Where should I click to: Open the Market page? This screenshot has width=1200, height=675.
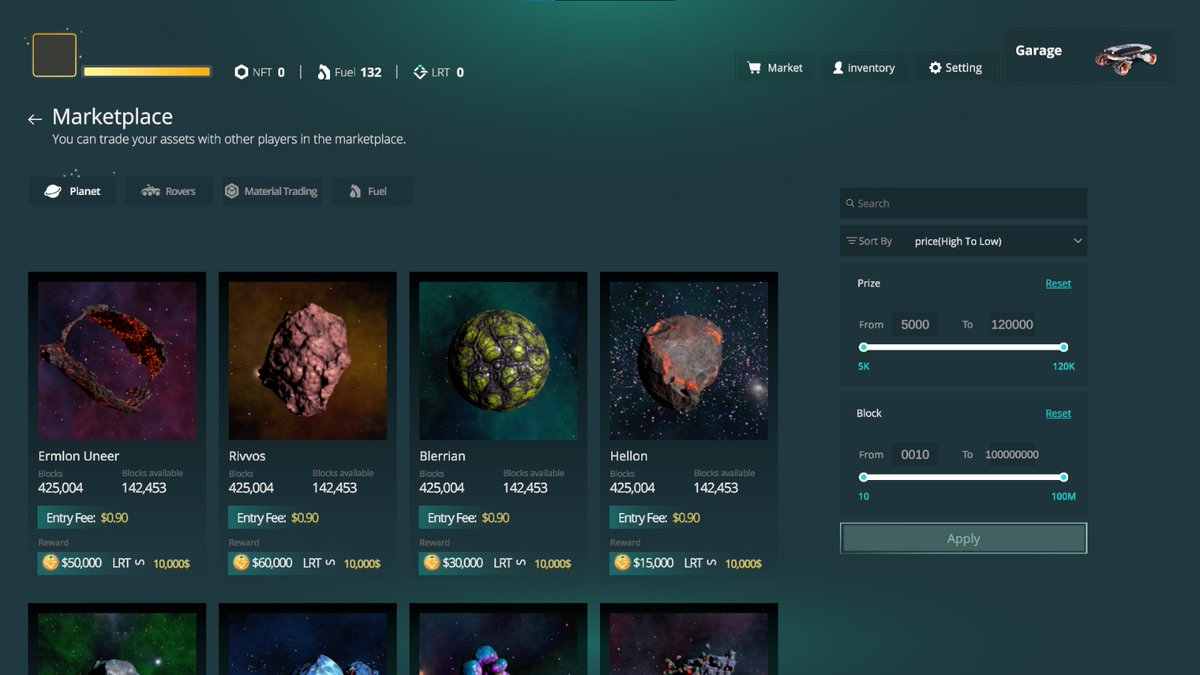click(x=775, y=68)
